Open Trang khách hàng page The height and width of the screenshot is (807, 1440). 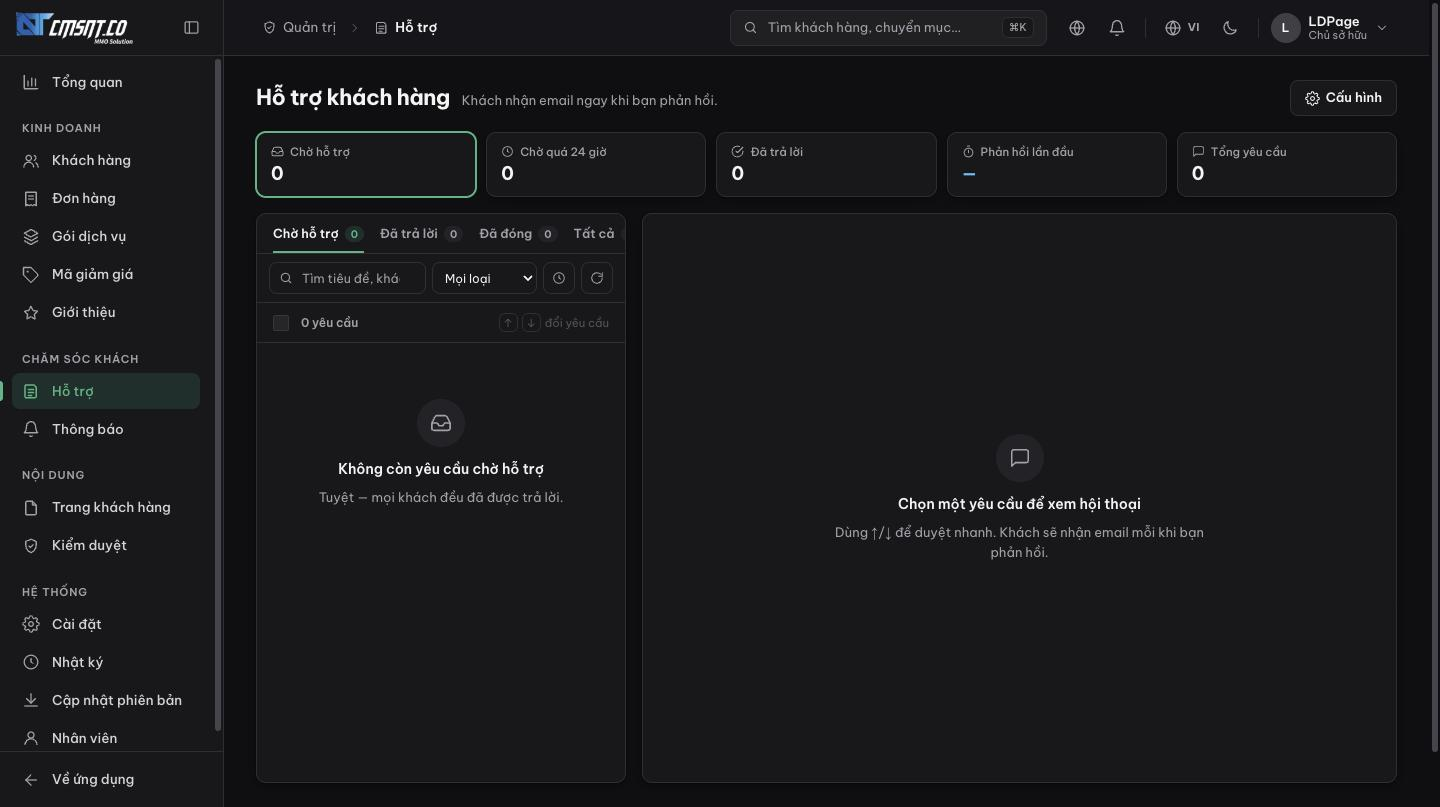(x=106, y=507)
